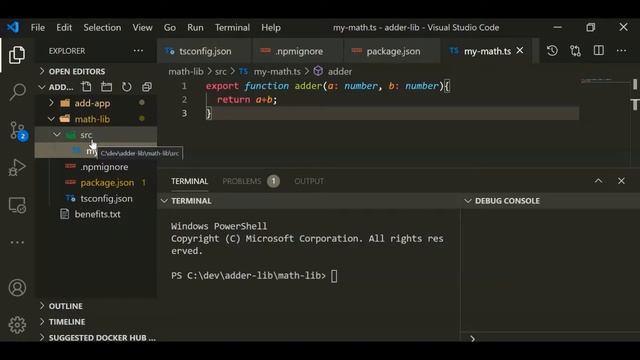The width and height of the screenshot is (640, 360).
Task: Split the editor to the right
Action: [x=599, y=51]
